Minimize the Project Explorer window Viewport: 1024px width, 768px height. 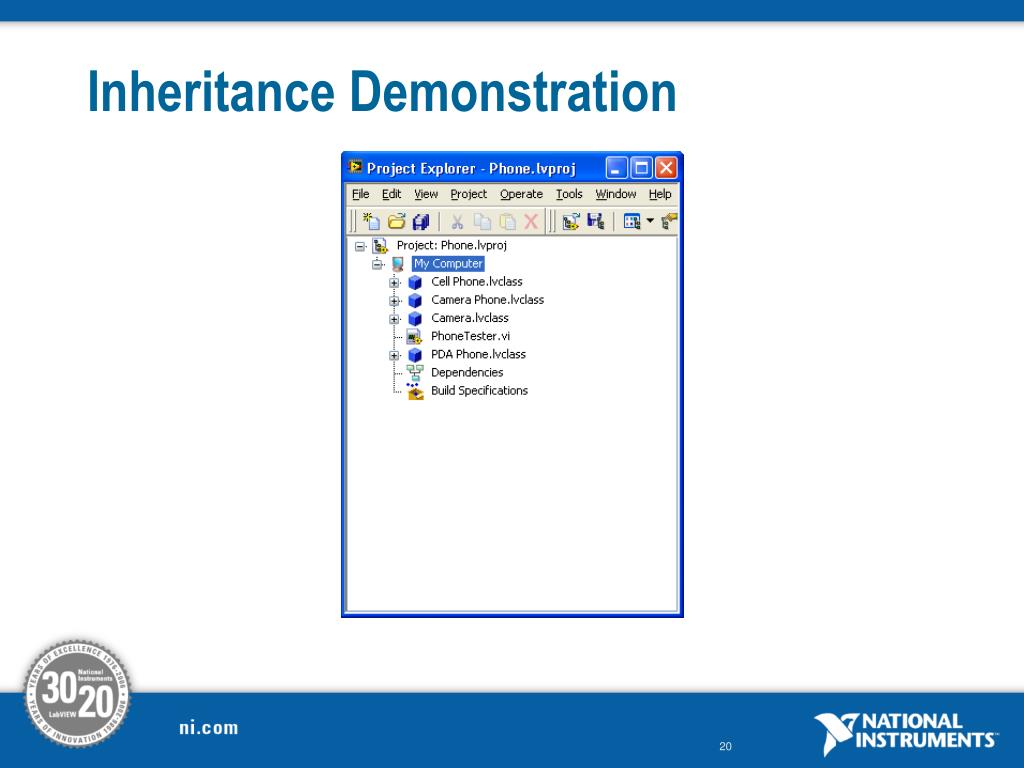coord(616,168)
